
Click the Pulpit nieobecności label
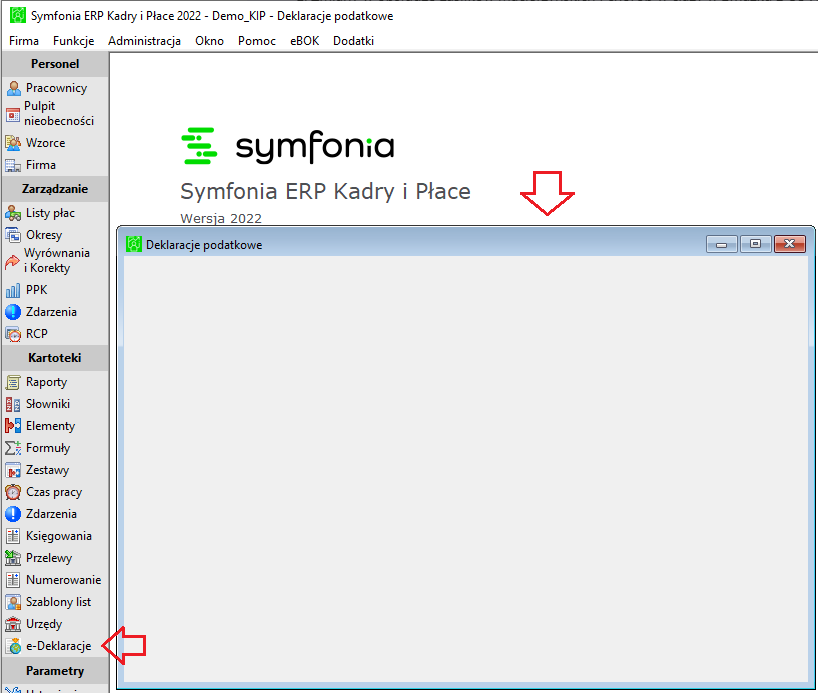point(59,113)
